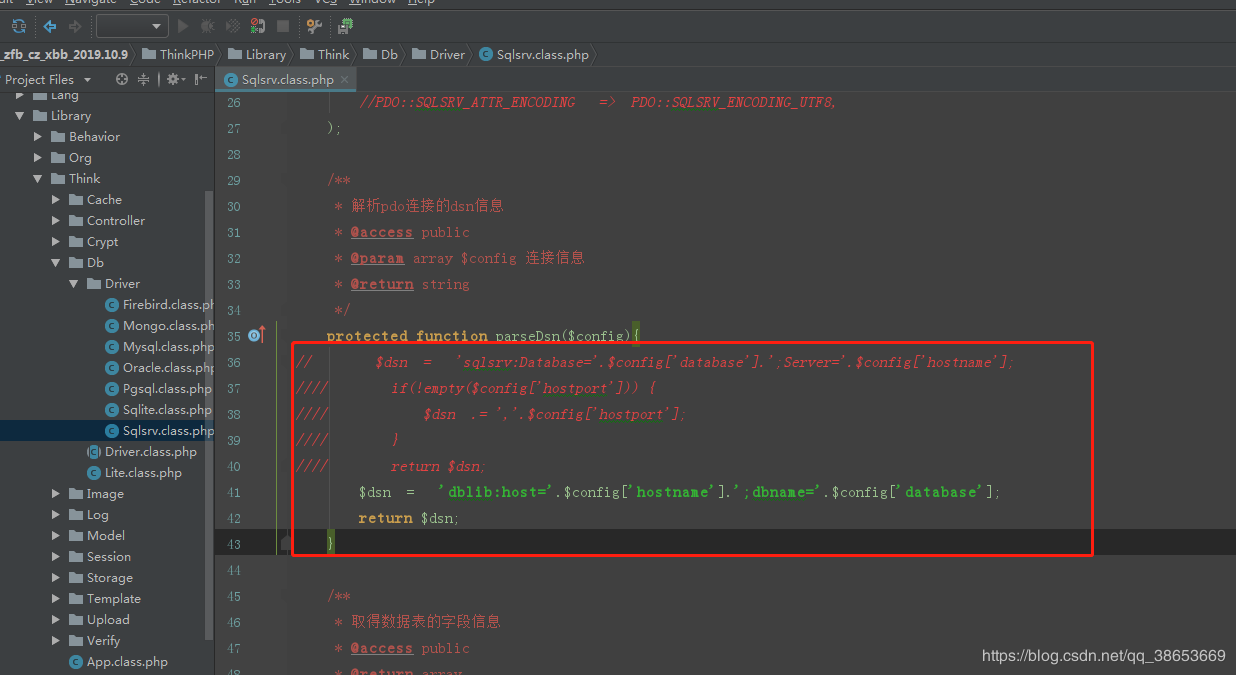The image size is (1236, 675).
Task: Select the Upload folder
Action: (108, 620)
